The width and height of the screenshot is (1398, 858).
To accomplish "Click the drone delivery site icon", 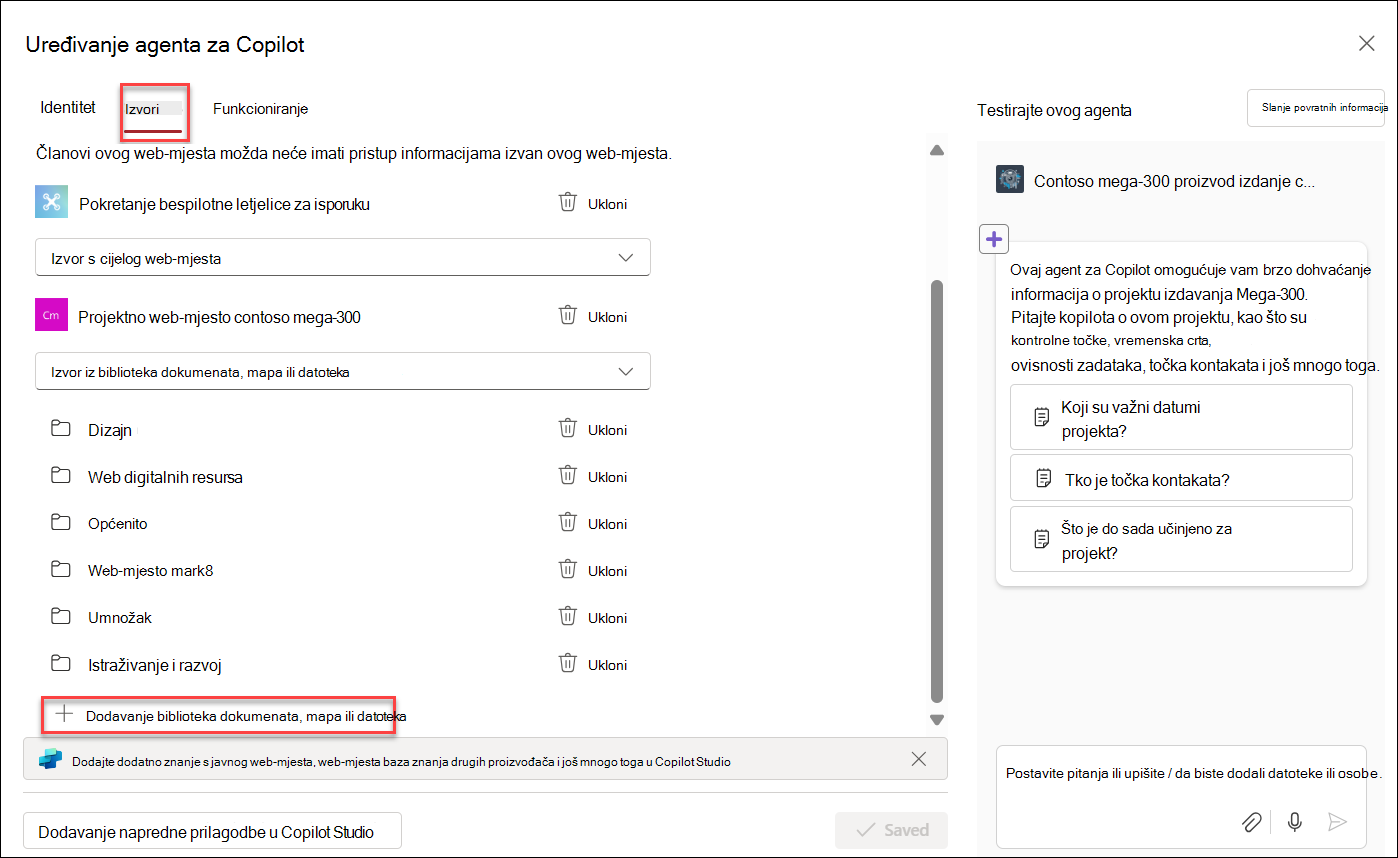I will click(51, 202).
